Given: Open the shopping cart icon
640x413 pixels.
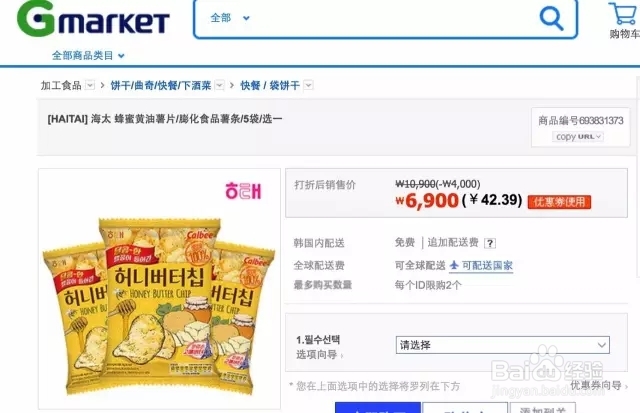Looking at the screenshot, I should (623, 14).
